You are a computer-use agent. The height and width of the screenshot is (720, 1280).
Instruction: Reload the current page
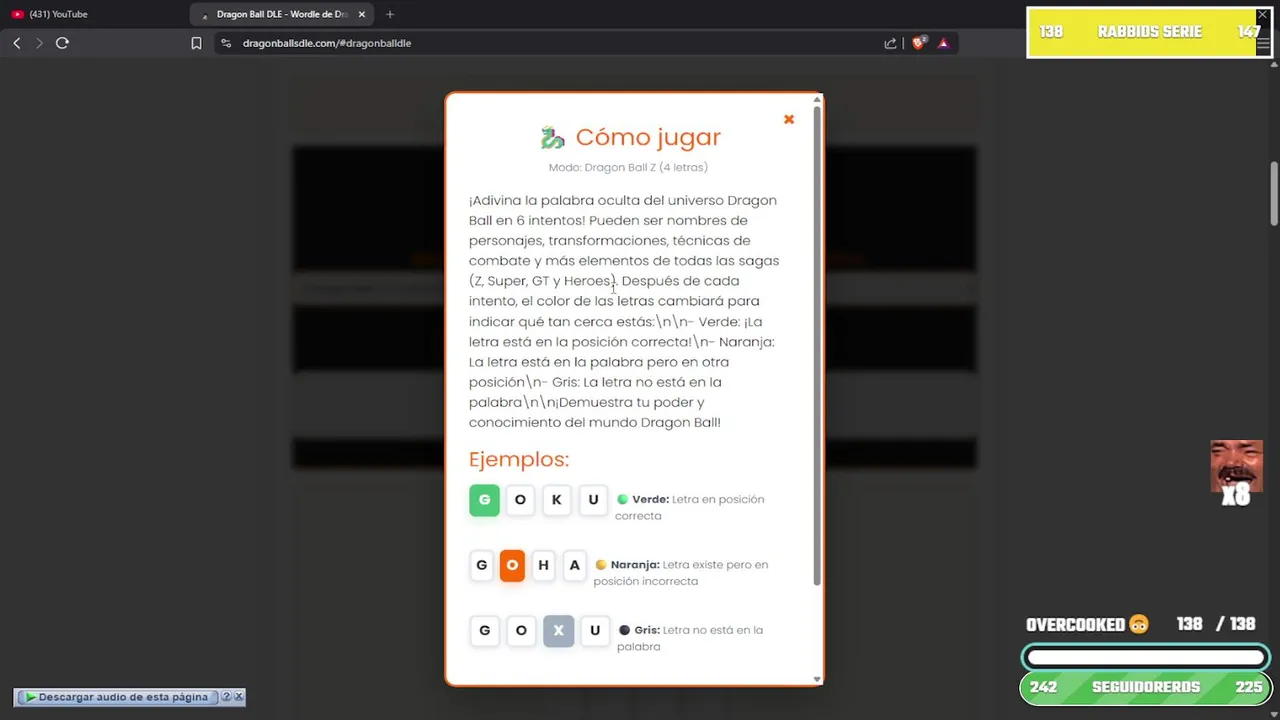[x=62, y=43]
